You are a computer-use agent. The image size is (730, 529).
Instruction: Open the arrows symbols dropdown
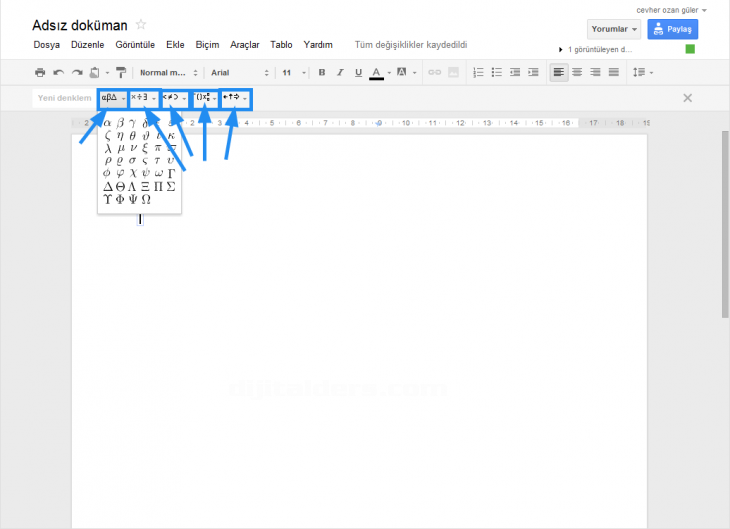click(236, 98)
